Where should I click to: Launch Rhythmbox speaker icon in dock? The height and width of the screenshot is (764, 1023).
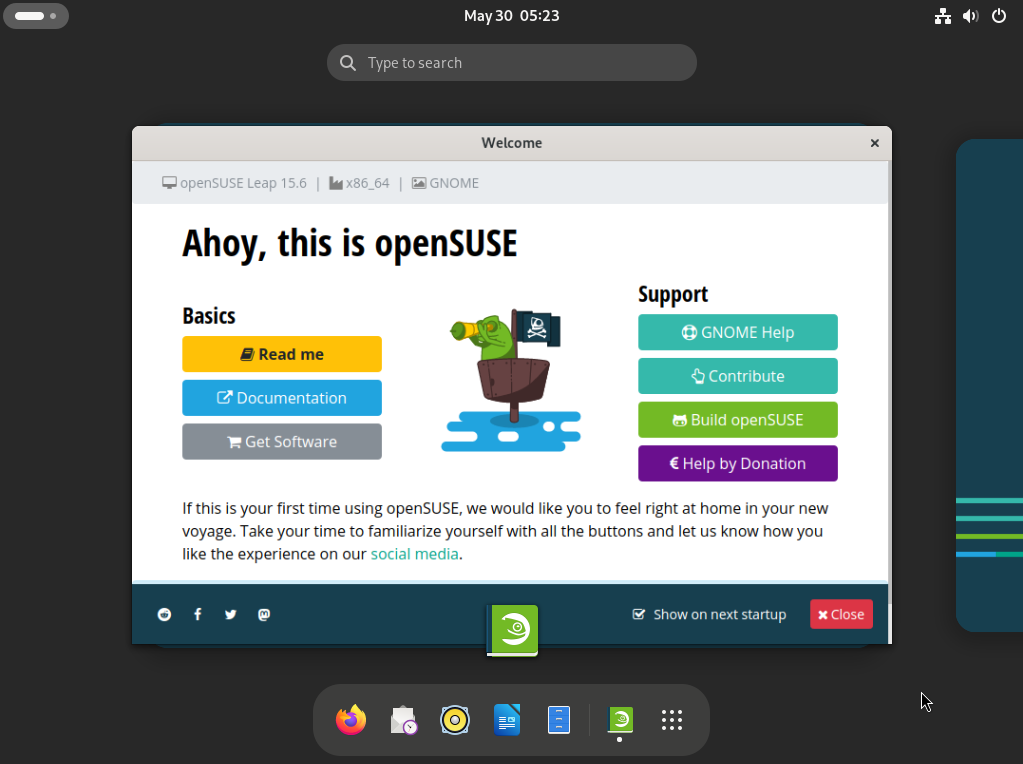(455, 720)
